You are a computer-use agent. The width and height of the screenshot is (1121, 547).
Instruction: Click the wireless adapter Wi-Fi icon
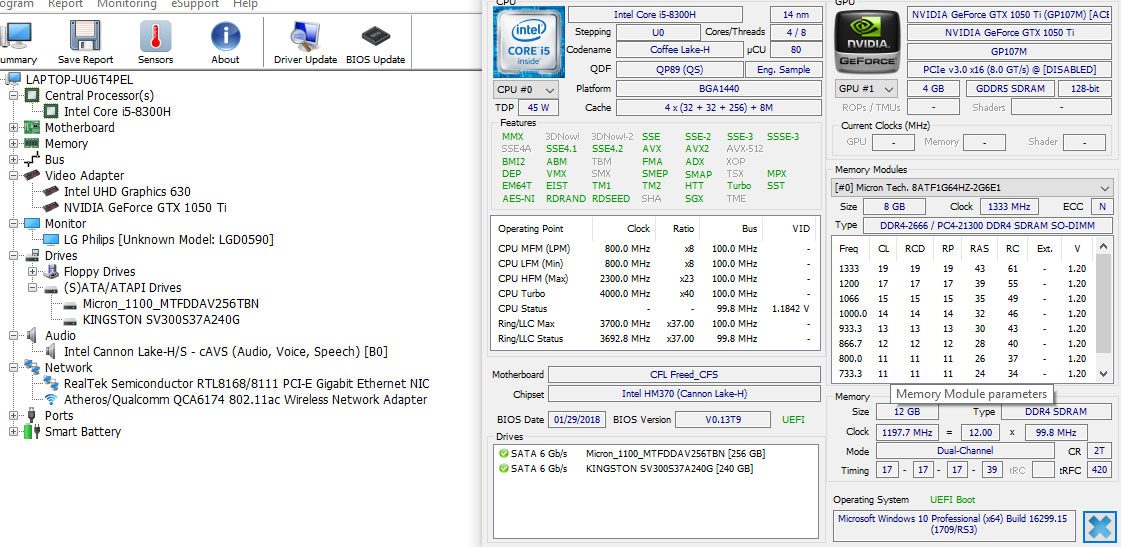pos(51,400)
